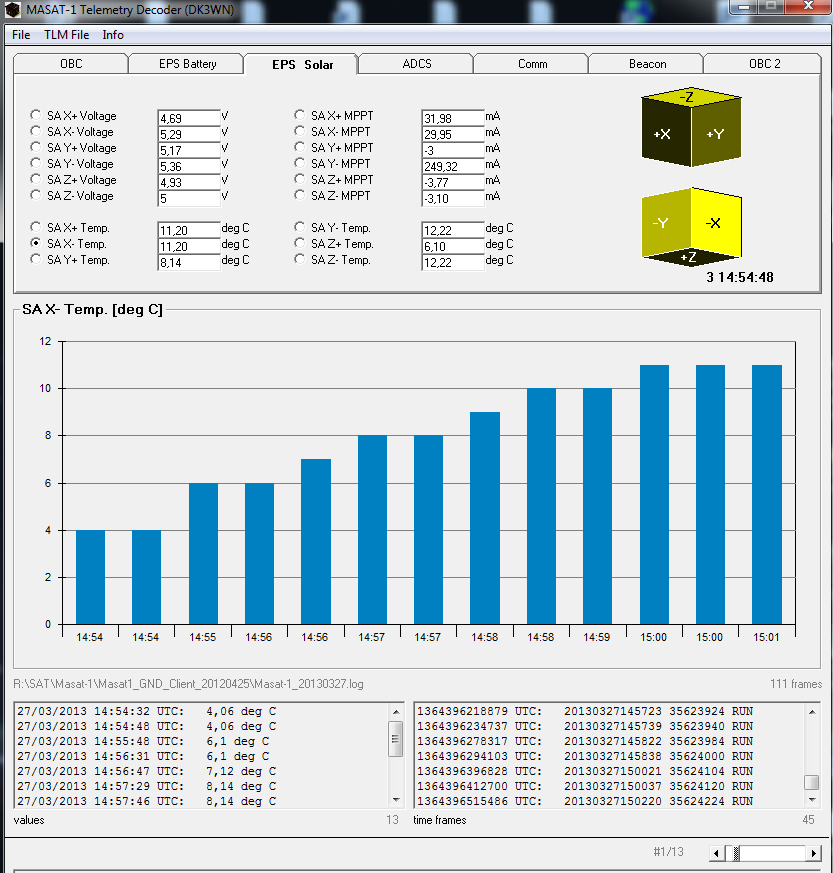Click the frame scrollbar right arrow
This screenshot has width=833, height=873.
tap(814, 853)
